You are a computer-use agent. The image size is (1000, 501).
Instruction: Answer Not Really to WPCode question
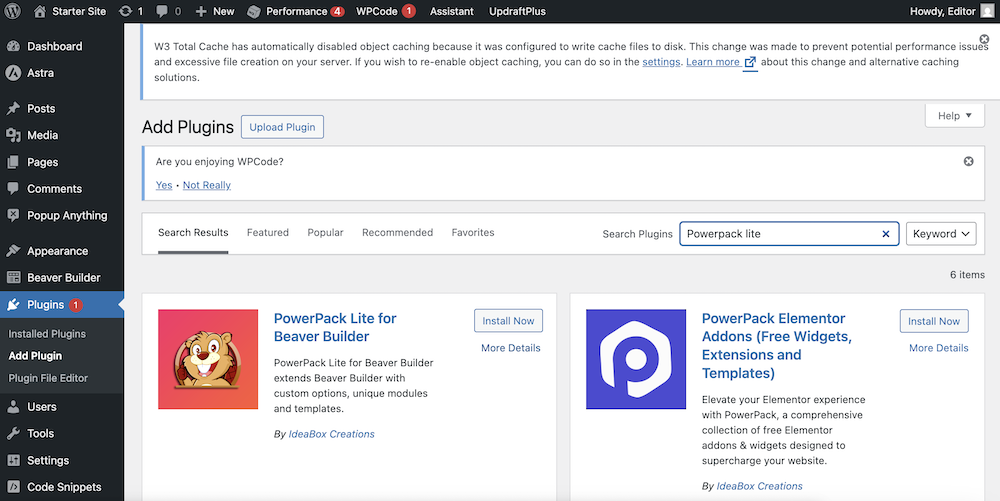(207, 185)
